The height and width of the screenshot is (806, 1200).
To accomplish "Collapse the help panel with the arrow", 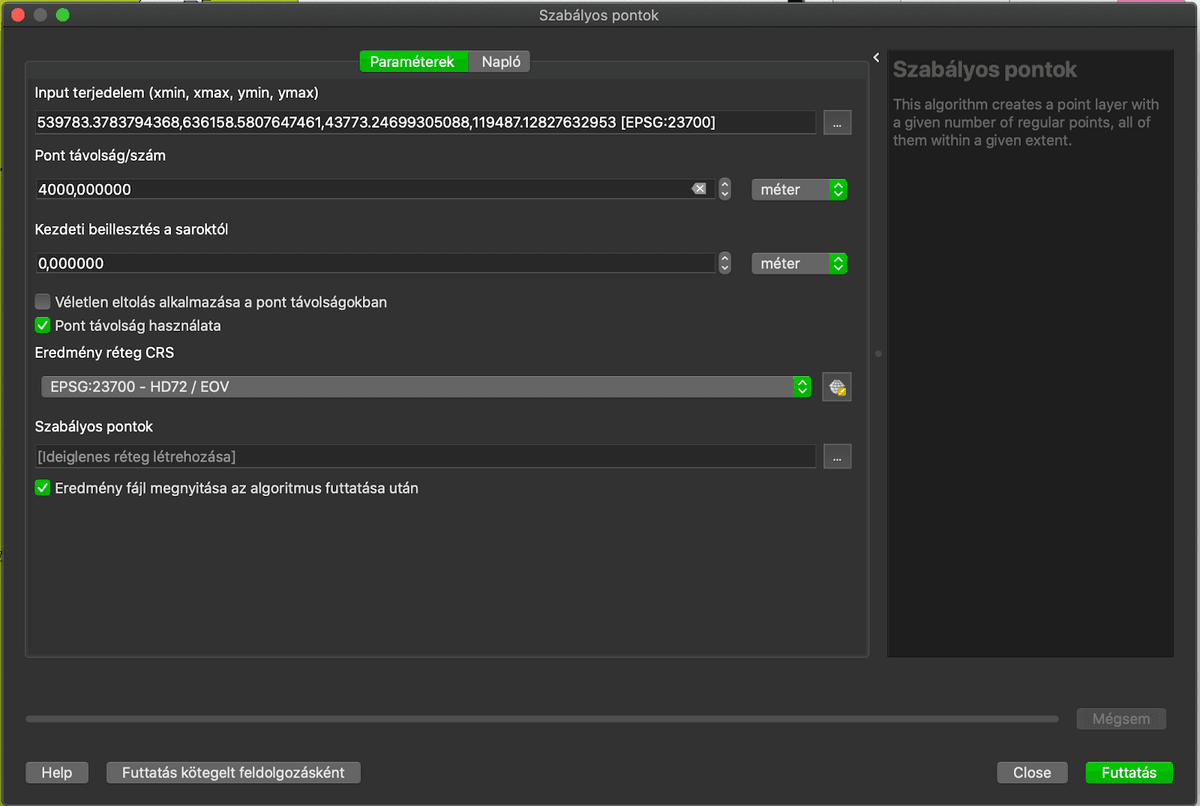I will [x=876, y=58].
